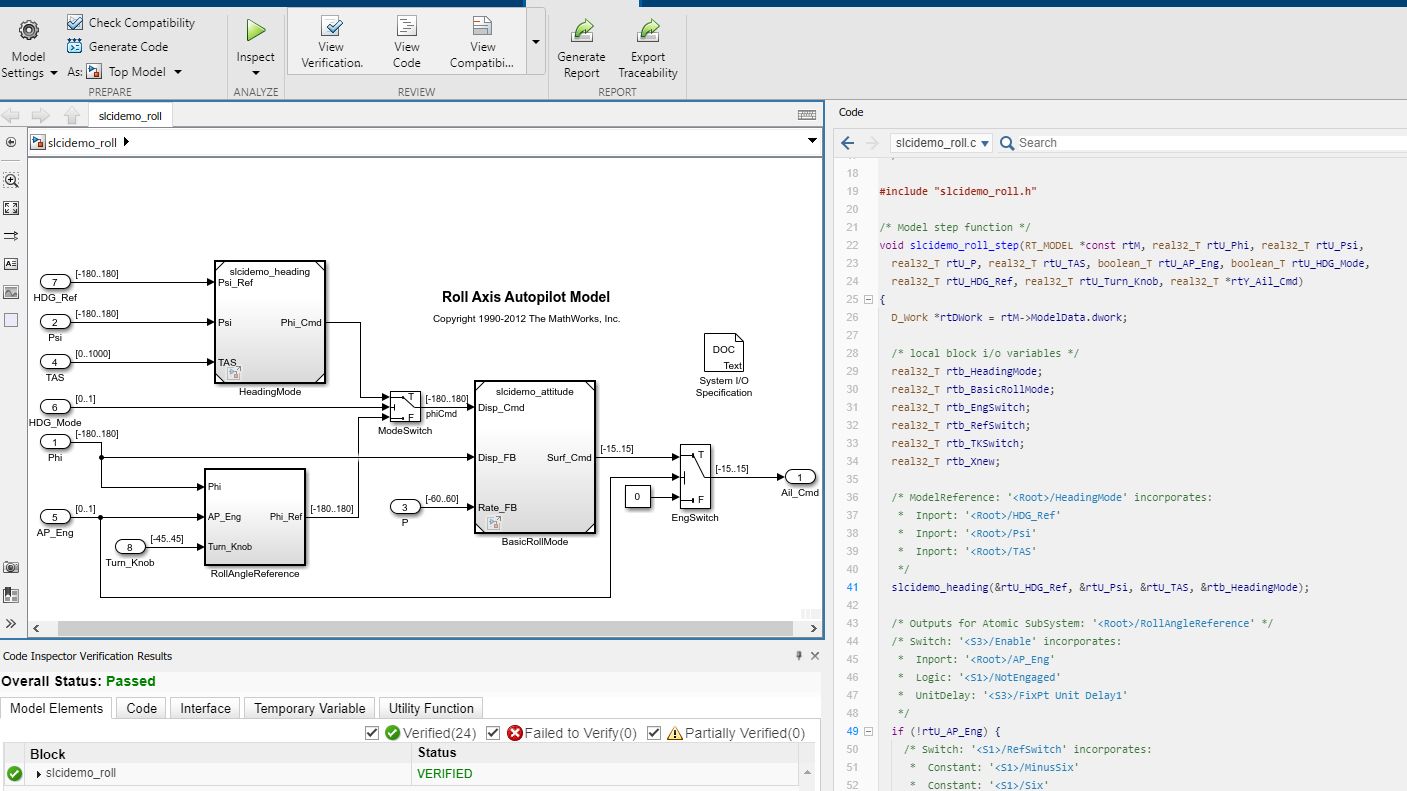Open Model Settings gear icon
Image resolution: width=1407 pixels, height=791 pixels.
click(28, 31)
